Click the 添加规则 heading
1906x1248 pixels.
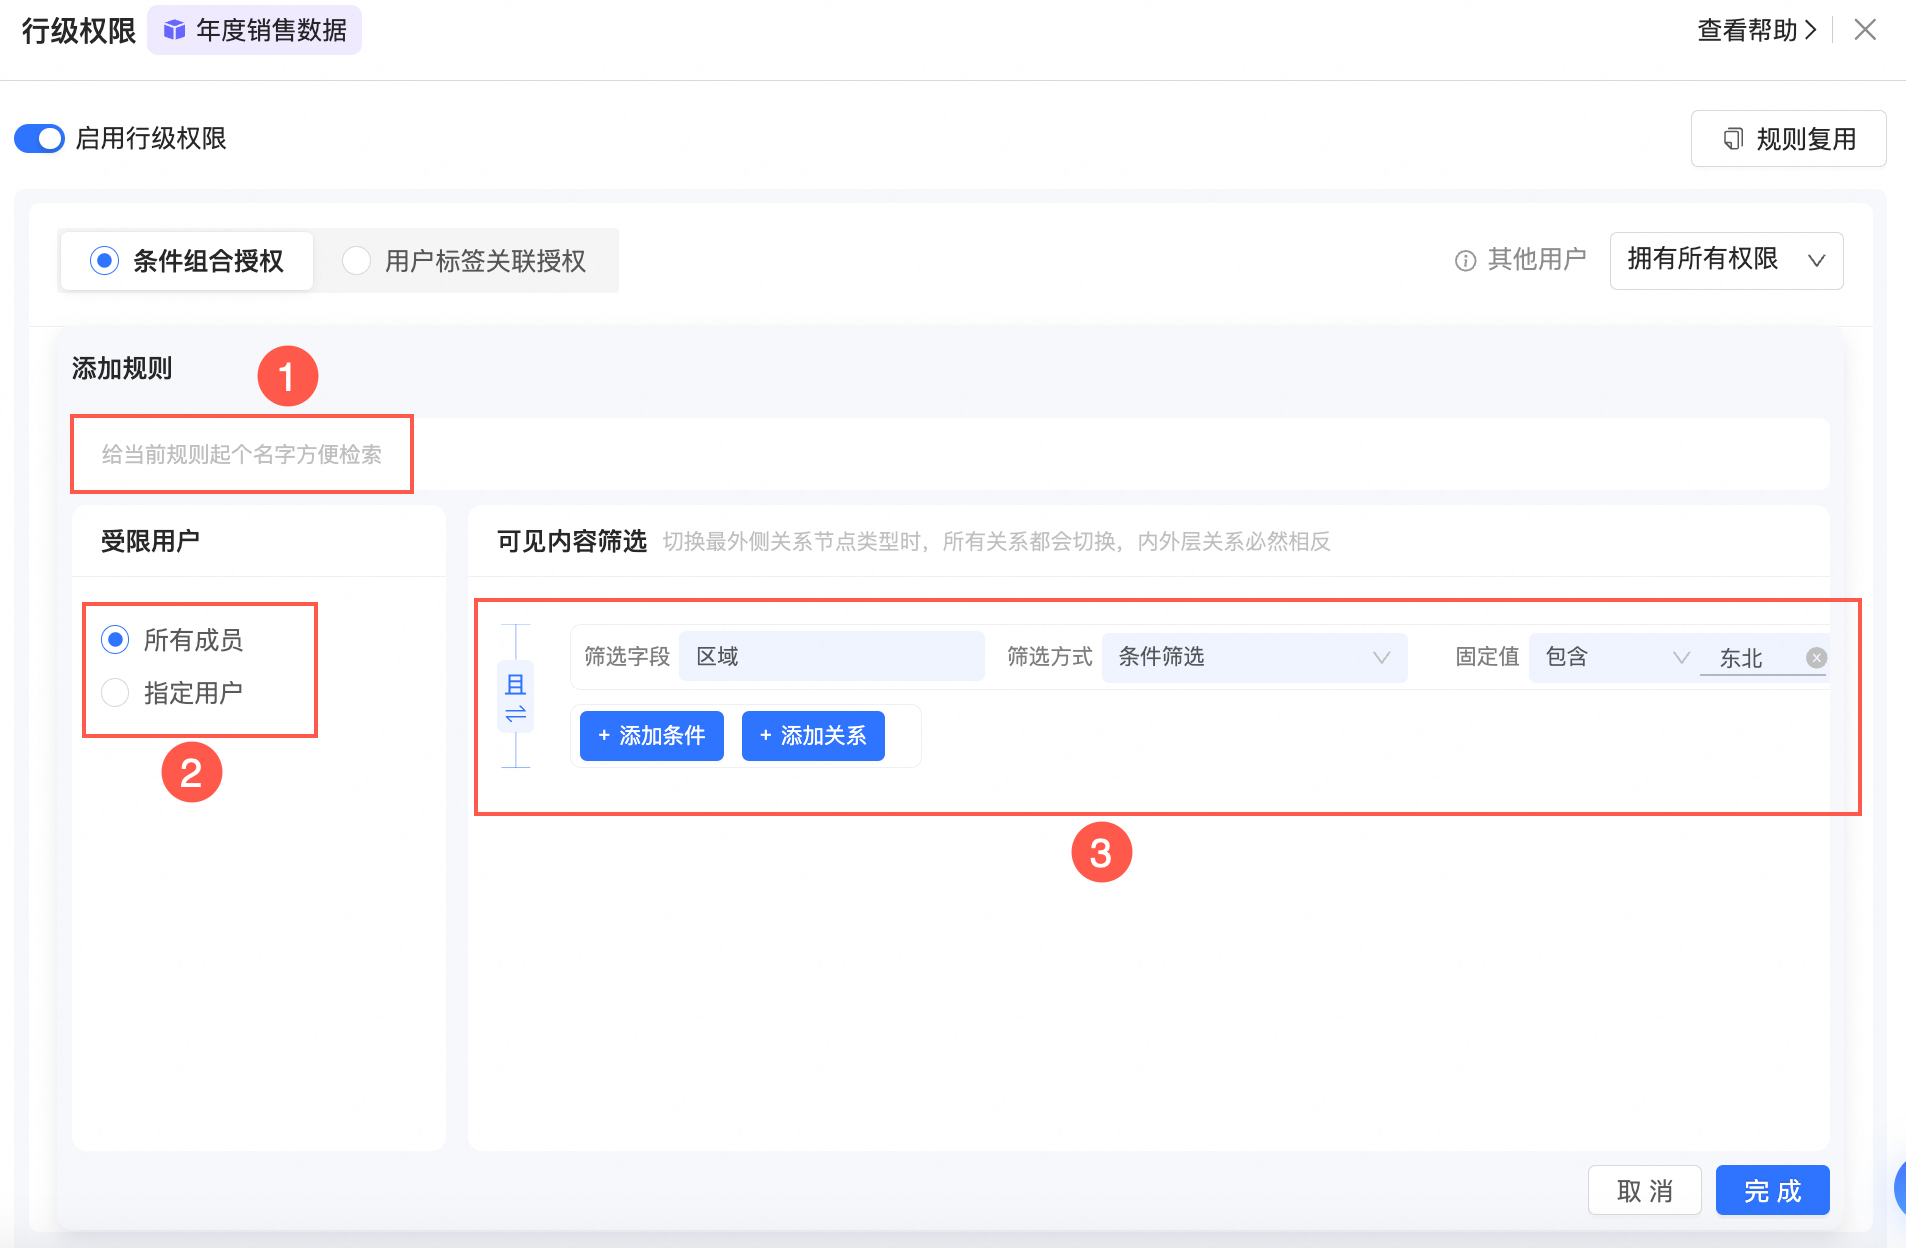click(x=122, y=368)
